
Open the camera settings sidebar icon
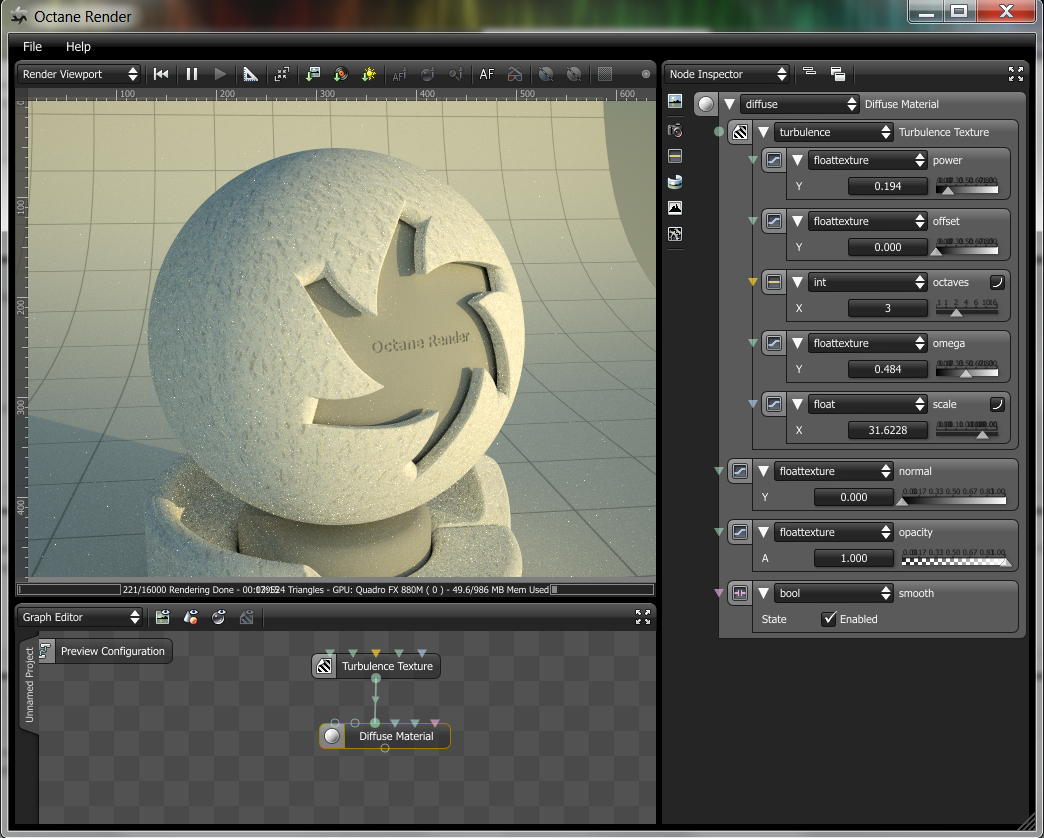coord(674,129)
